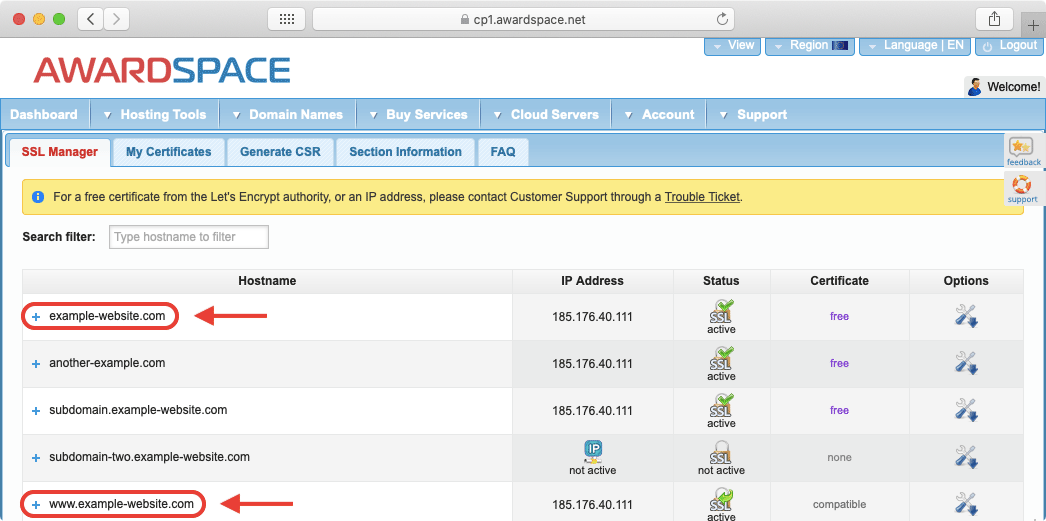Switch to Generate CSR tab
The width and height of the screenshot is (1046, 521).
[x=280, y=152]
